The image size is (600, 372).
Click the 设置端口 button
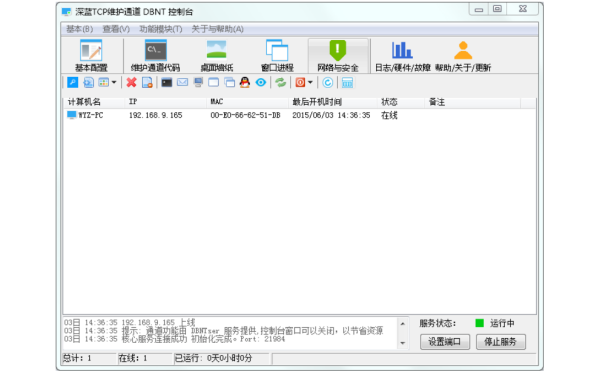click(x=445, y=341)
